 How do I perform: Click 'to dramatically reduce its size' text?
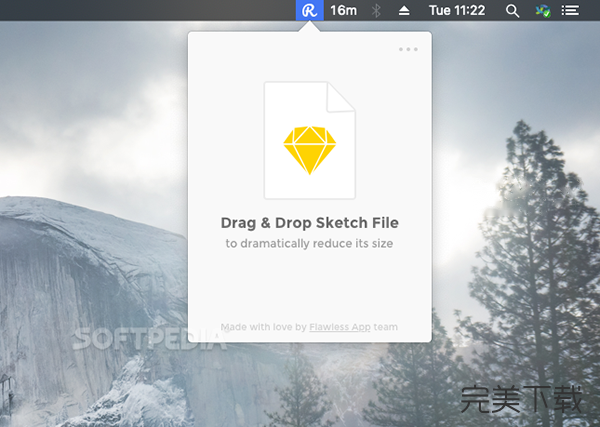309,243
